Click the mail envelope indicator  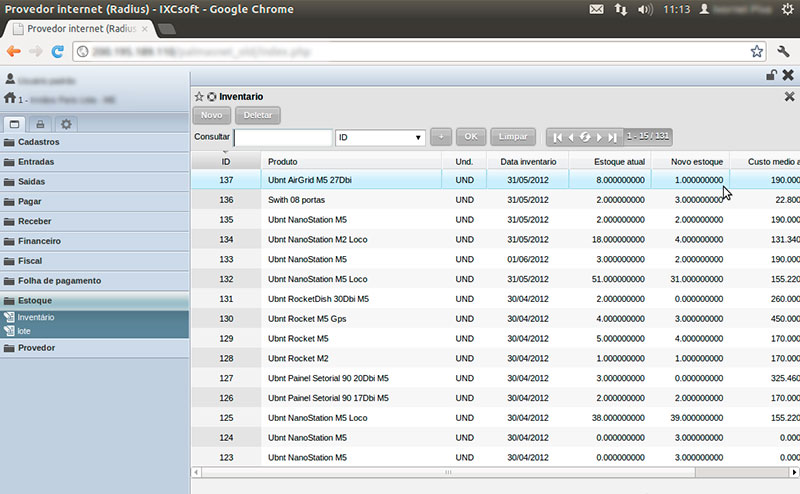point(596,9)
